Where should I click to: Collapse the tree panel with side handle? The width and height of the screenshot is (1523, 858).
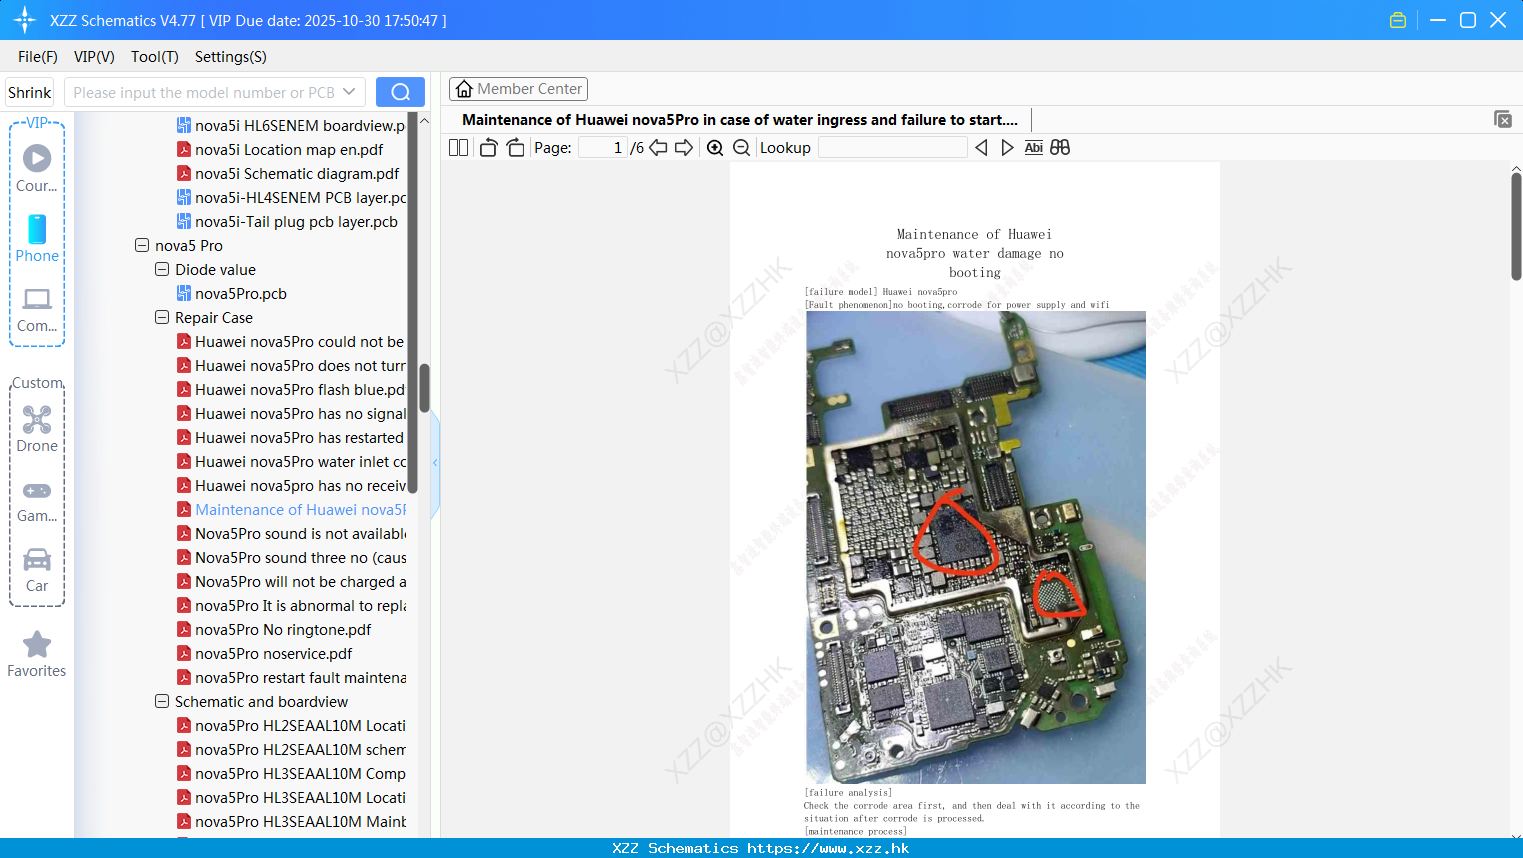click(x=435, y=463)
